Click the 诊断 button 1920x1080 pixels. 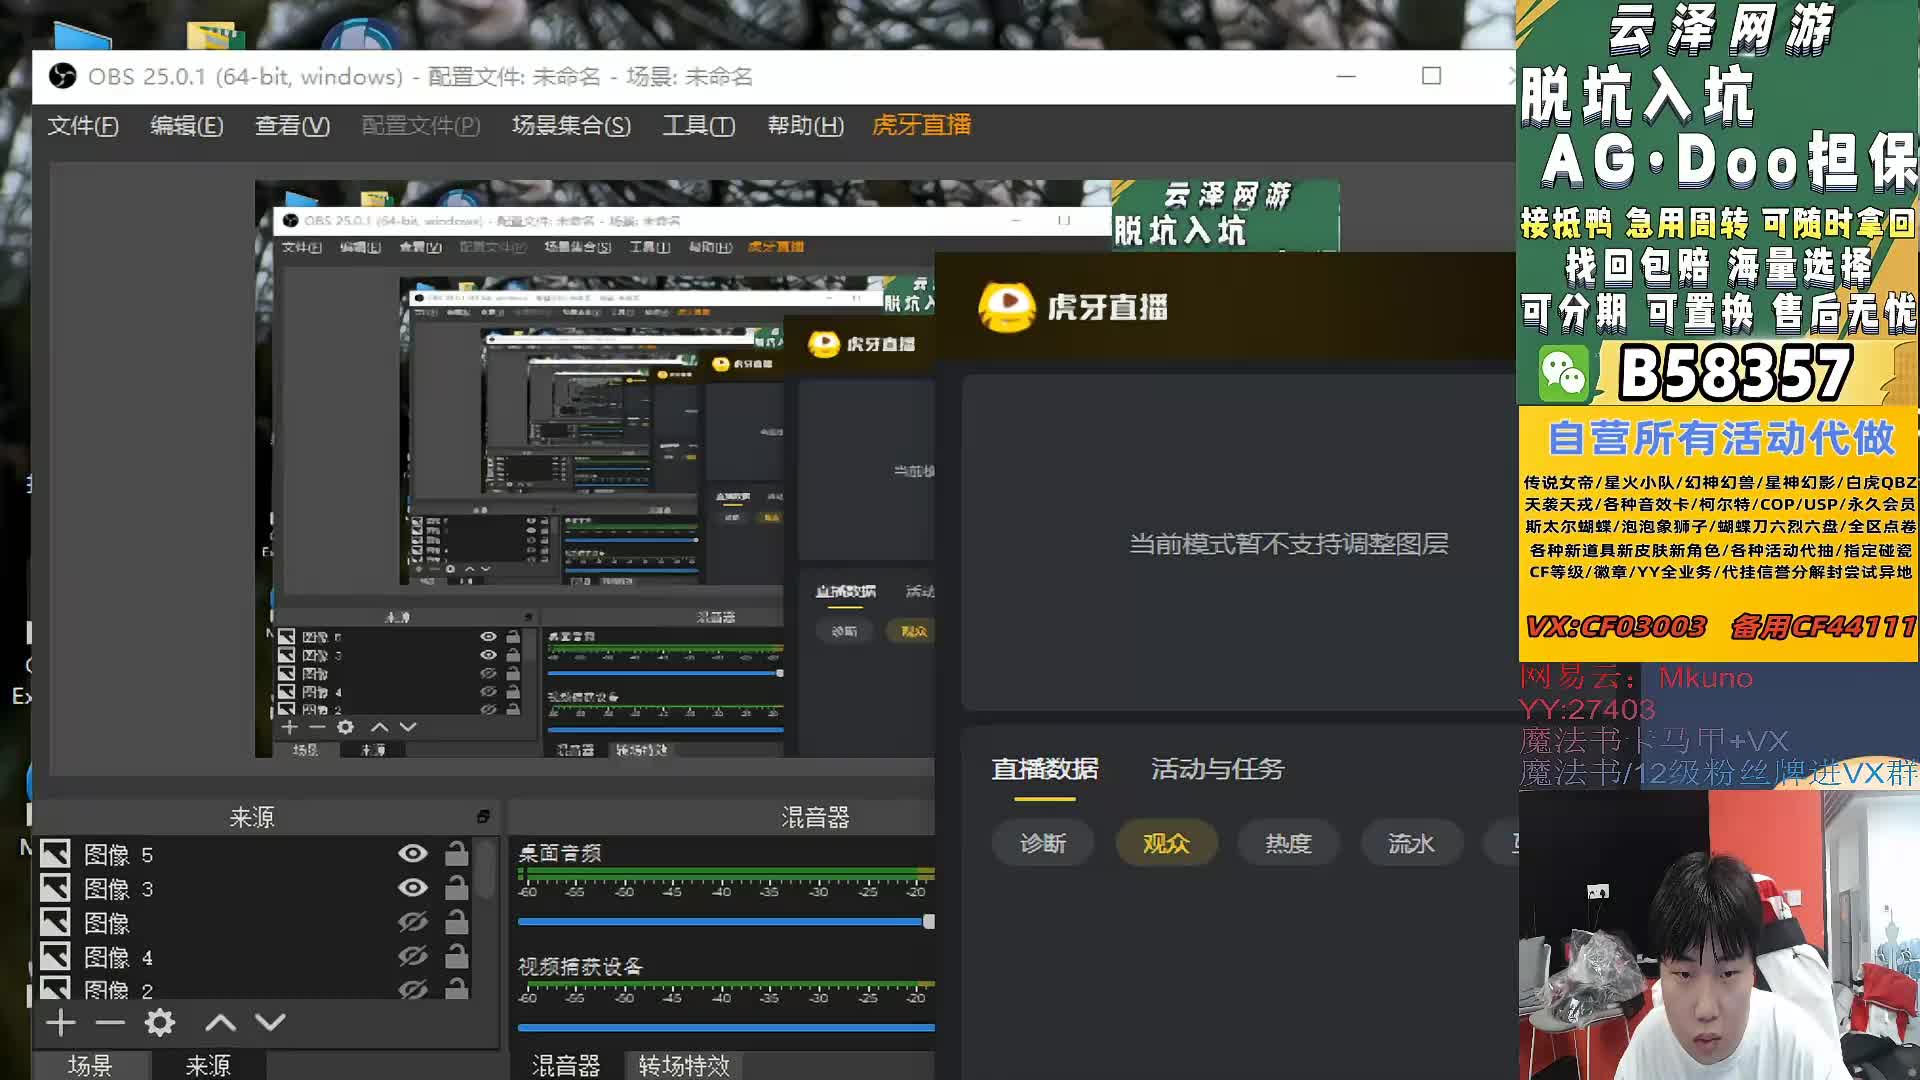click(x=1043, y=844)
